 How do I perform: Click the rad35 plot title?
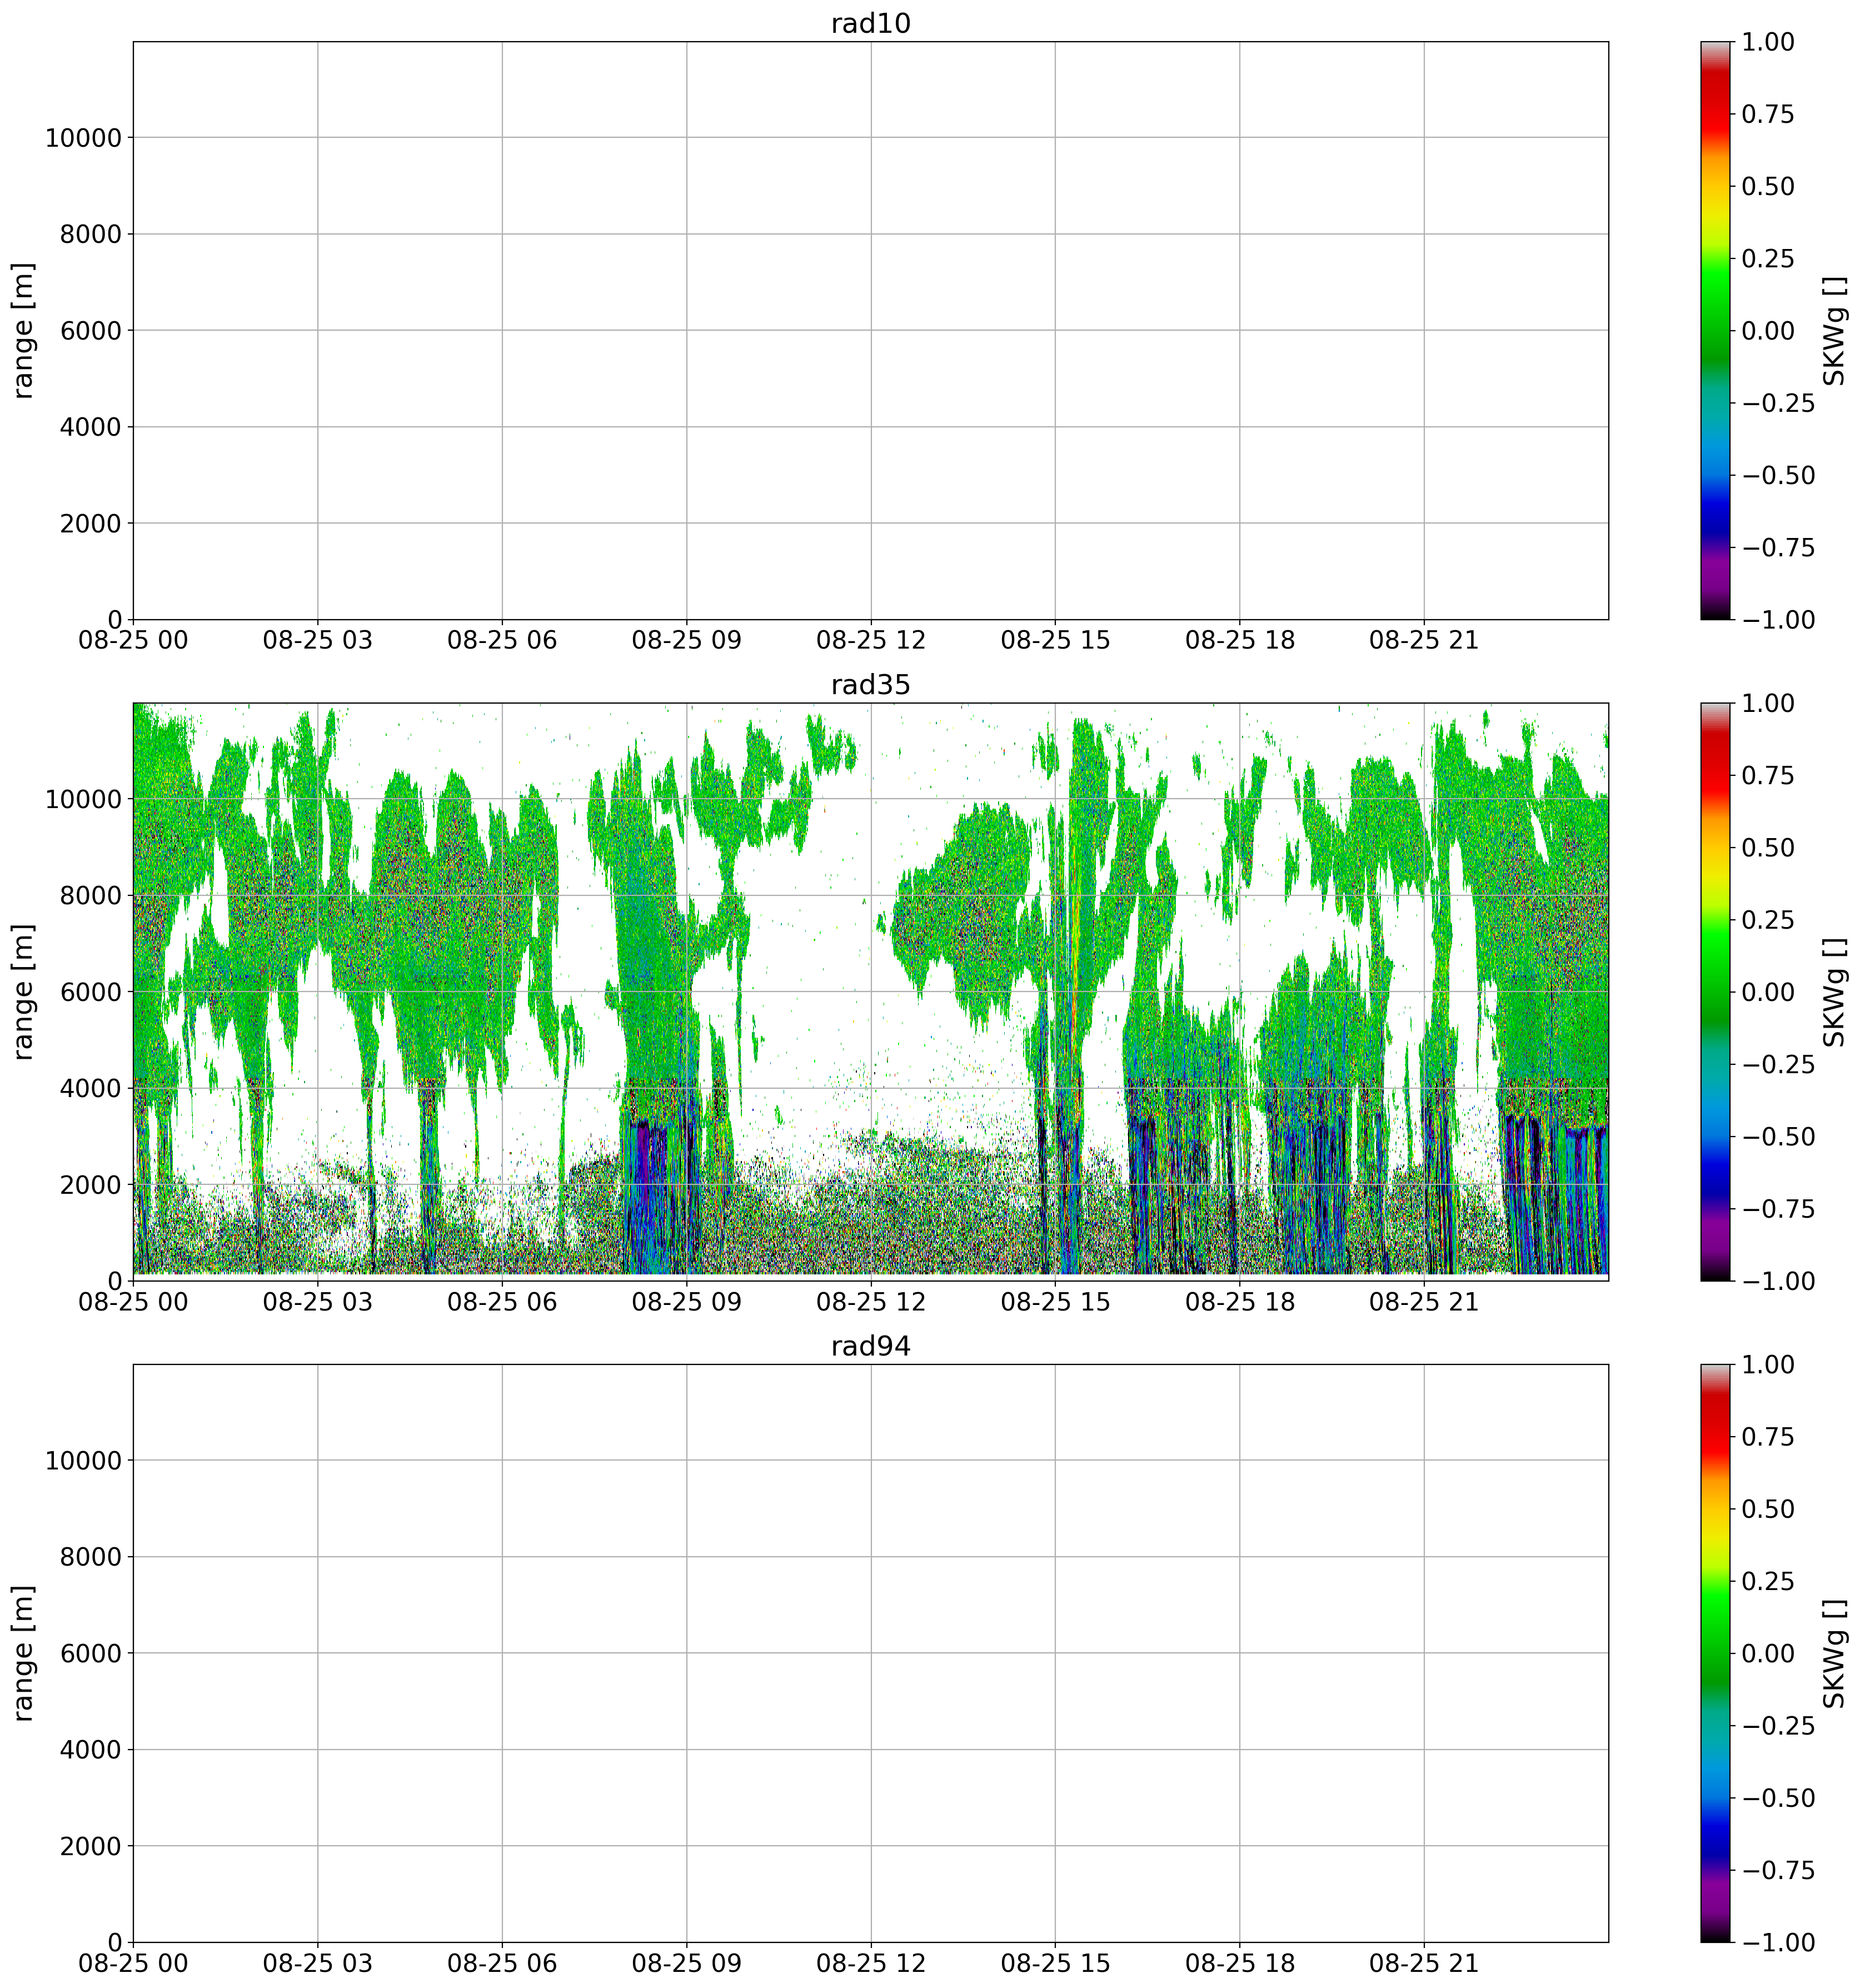coord(870,685)
